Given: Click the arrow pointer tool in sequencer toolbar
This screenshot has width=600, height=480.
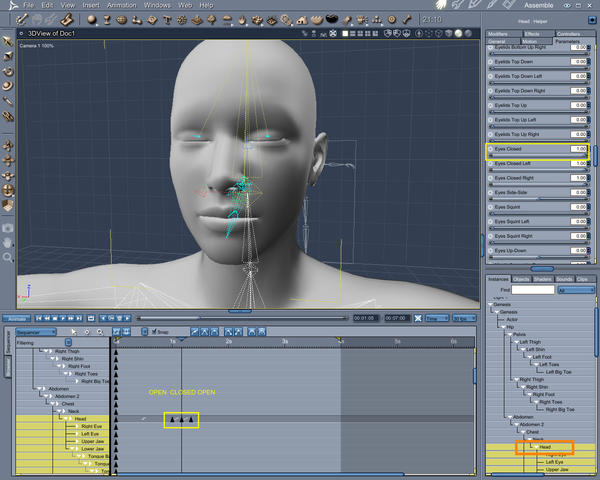Looking at the screenshot, I should click(74, 331).
